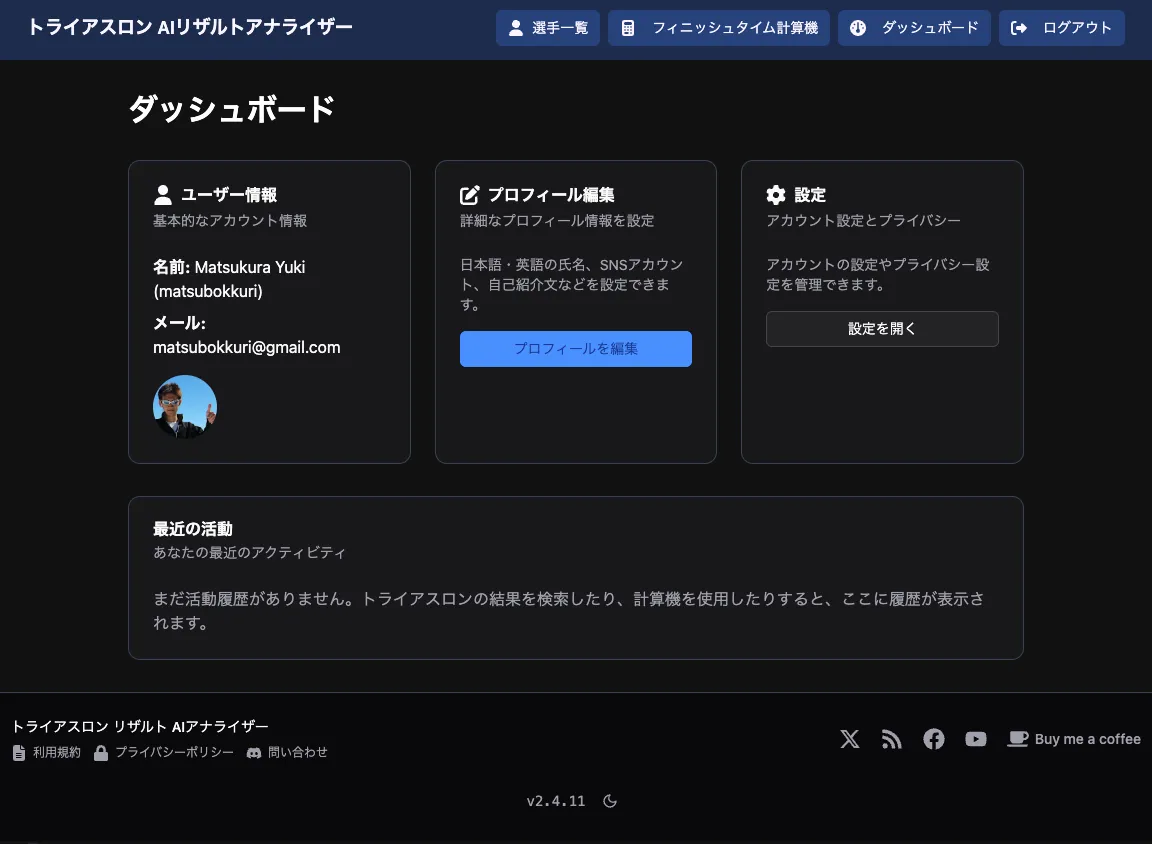Image resolution: width=1152 pixels, height=844 pixels.
Task: Click the site title トライアスロン AIリザルトアナライザー
Action: pos(190,28)
